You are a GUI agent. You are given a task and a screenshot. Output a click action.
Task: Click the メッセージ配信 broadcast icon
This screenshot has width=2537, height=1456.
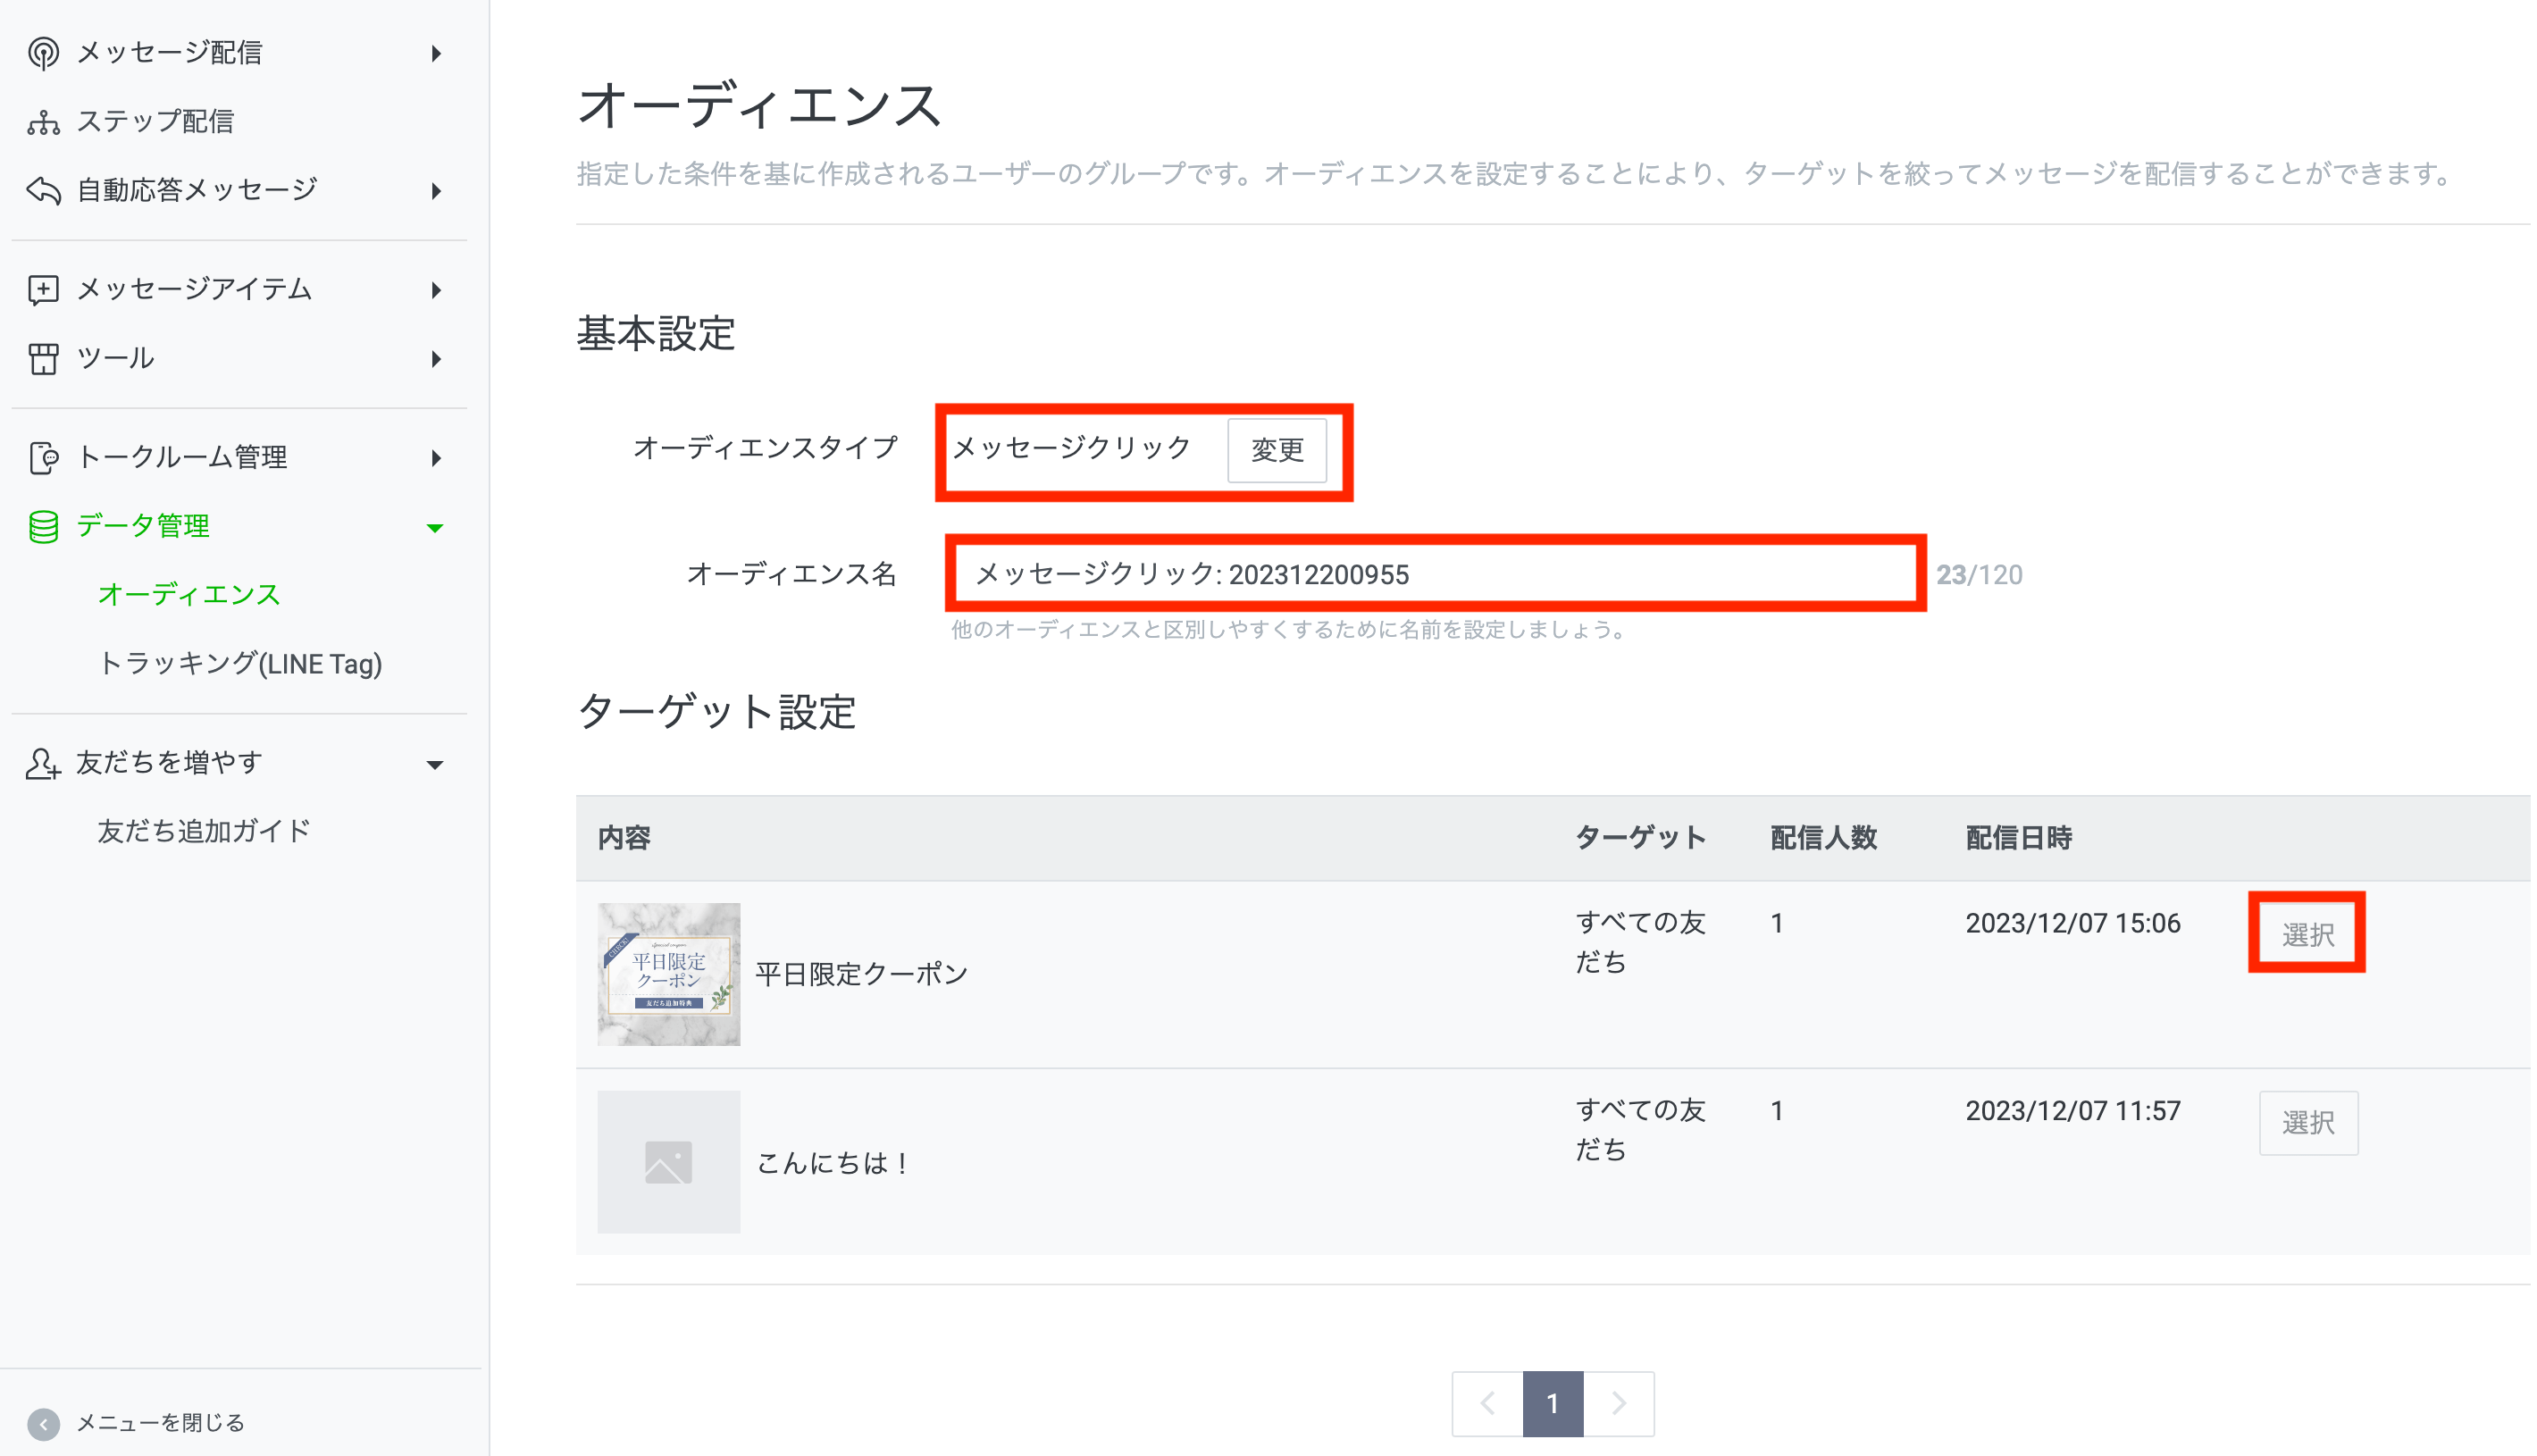click(43, 53)
